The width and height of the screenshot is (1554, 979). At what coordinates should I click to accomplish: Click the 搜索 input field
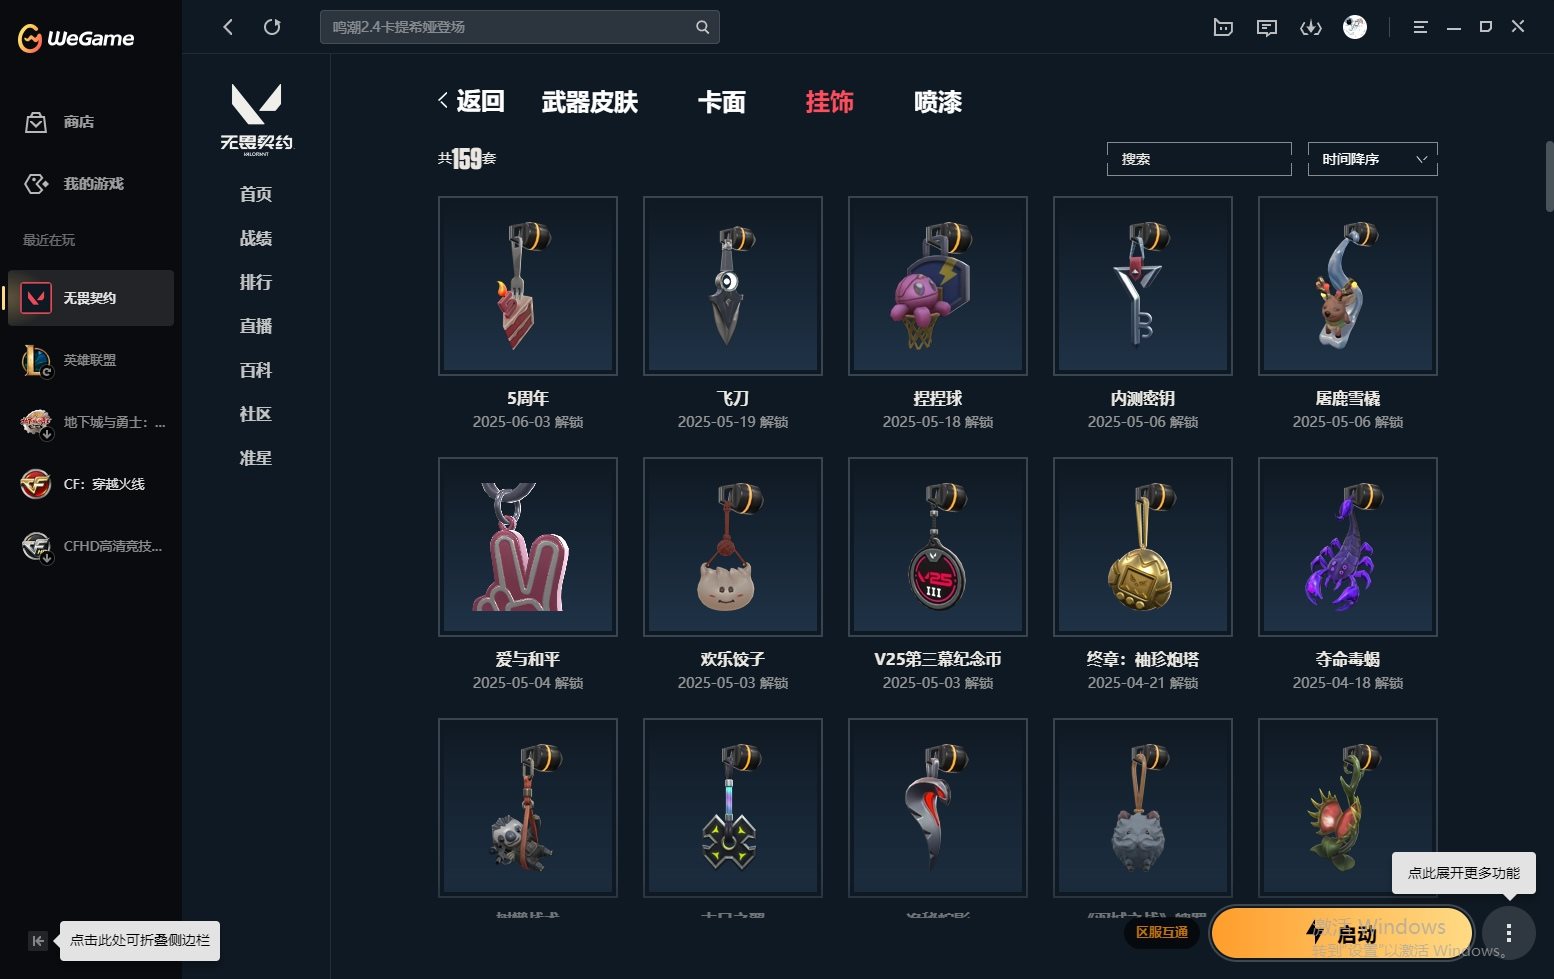[x=1198, y=159]
